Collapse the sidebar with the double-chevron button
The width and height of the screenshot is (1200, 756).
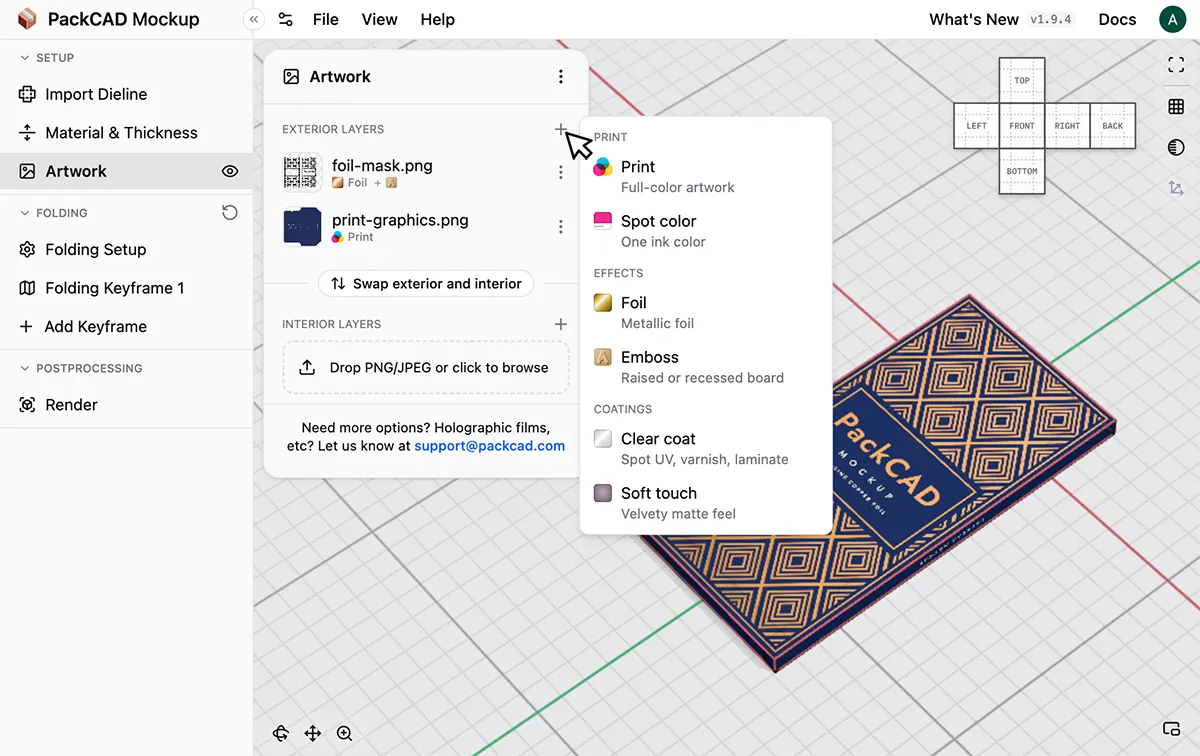(254, 19)
